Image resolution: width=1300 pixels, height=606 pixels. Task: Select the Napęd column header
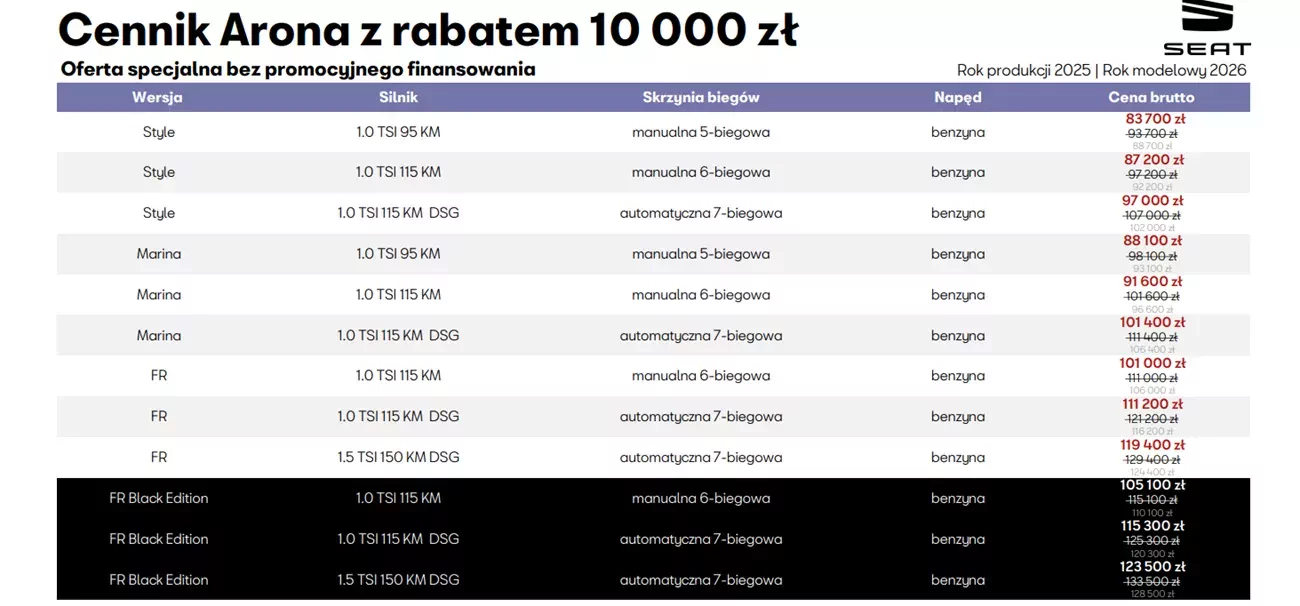tap(957, 98)
